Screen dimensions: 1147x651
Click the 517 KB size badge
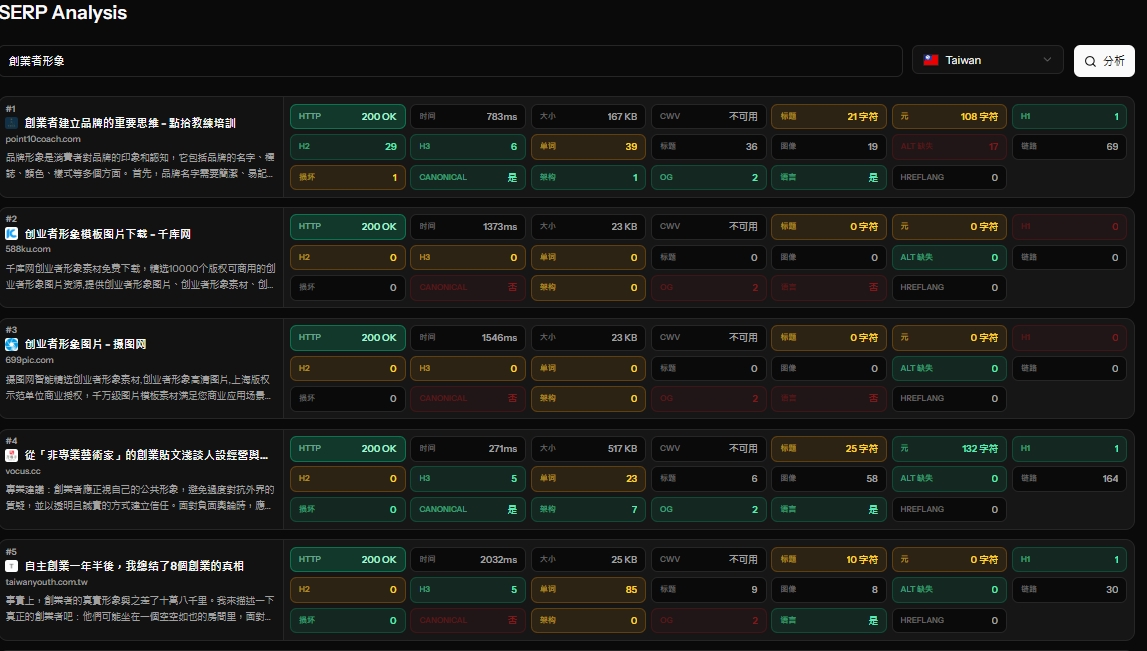[x=588, y=448]
